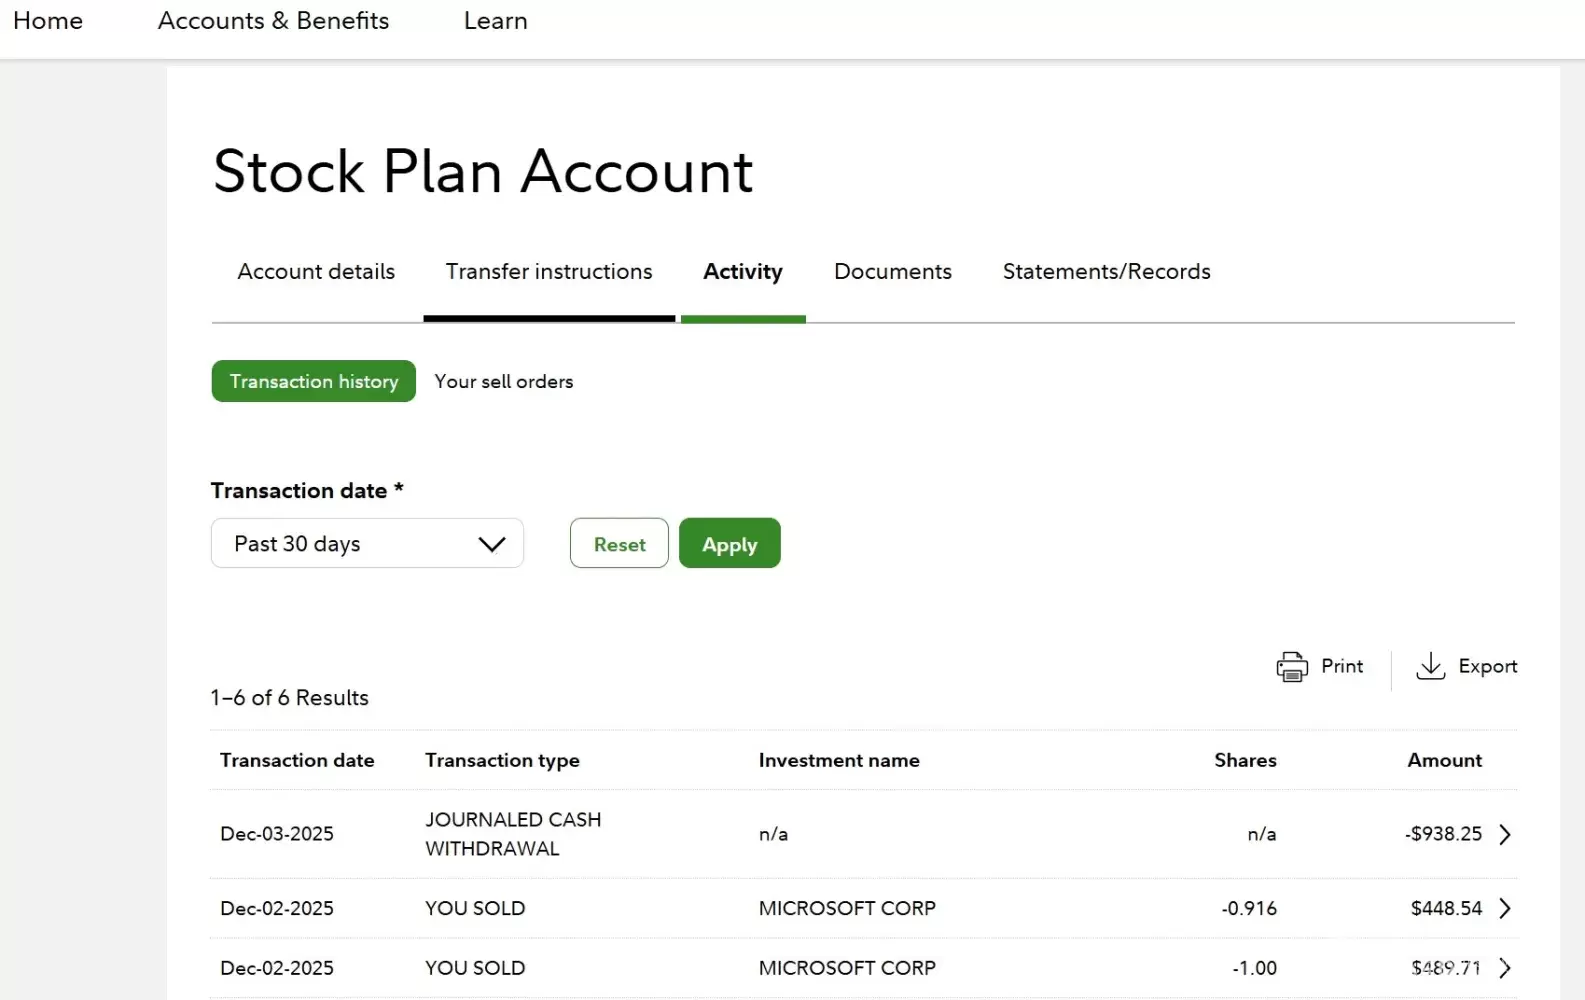Open details chevron for $448.54 Microsoft sale
This screenshot has width=1585, height=1000.
pos(1505,908)
